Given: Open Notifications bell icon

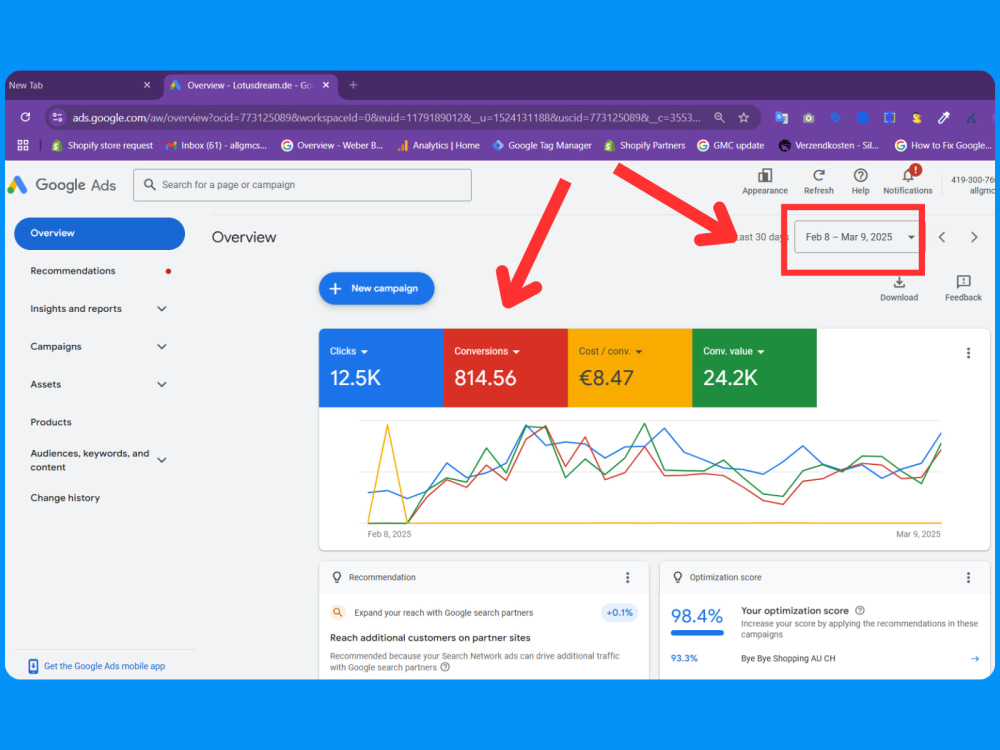Looking at the screenshot, I should 908,181.
